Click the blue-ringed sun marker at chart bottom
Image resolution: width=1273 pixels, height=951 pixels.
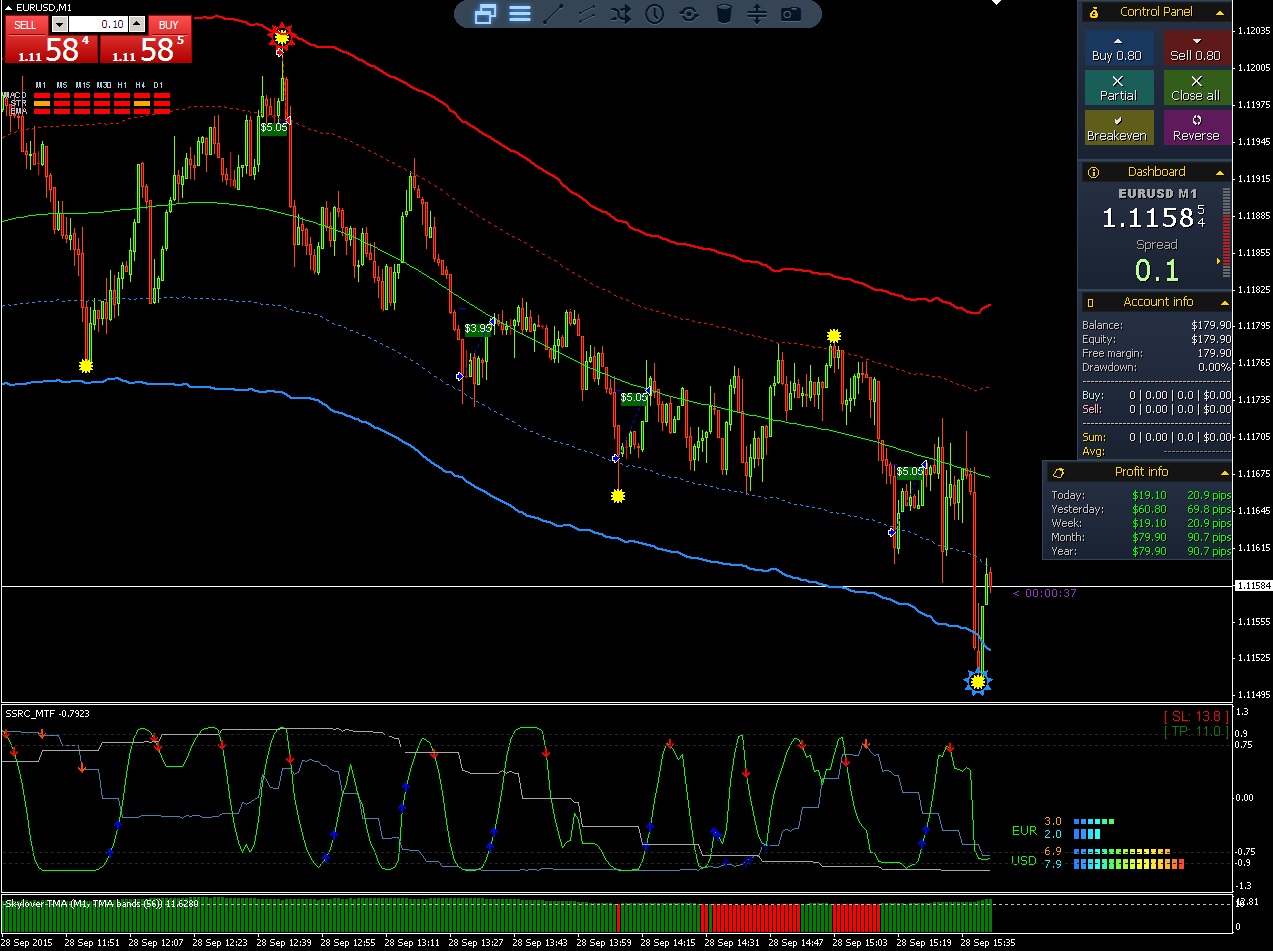pyautogui.click(x=978, y=682)
